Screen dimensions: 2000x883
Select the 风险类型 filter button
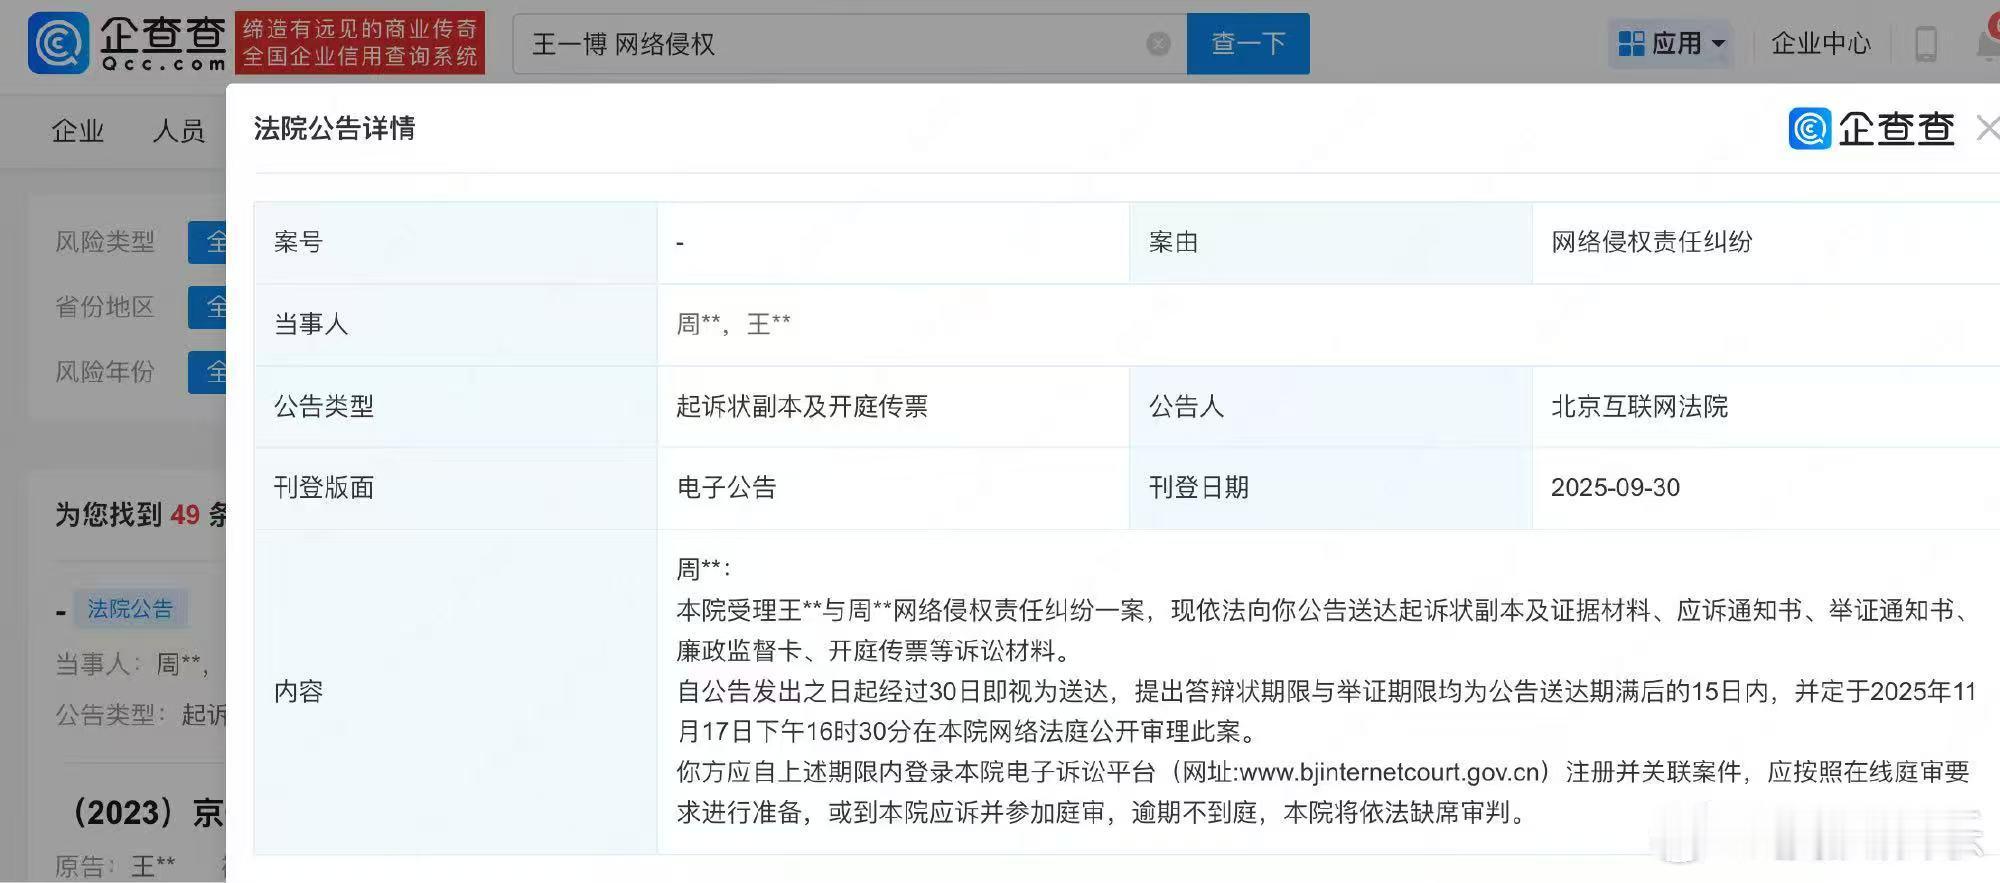coord(207,242)
